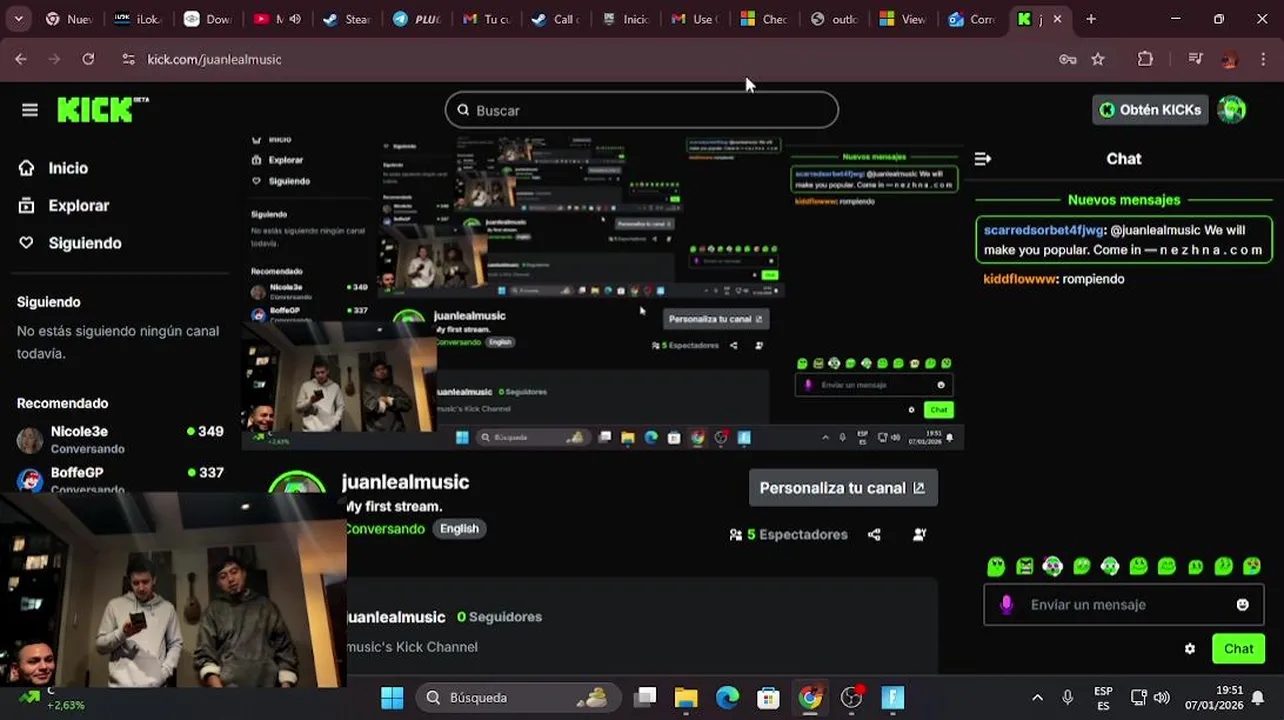Click the Enviar un mensaje field
This screenshot has width=1284, height=720.
tap(1125, 604)
